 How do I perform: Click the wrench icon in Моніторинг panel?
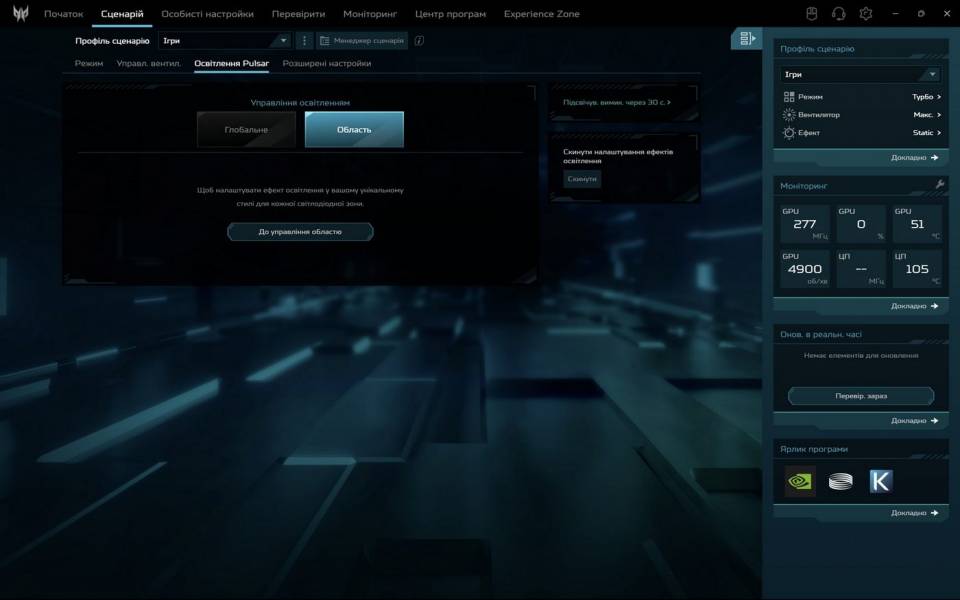tap(939, 185)
